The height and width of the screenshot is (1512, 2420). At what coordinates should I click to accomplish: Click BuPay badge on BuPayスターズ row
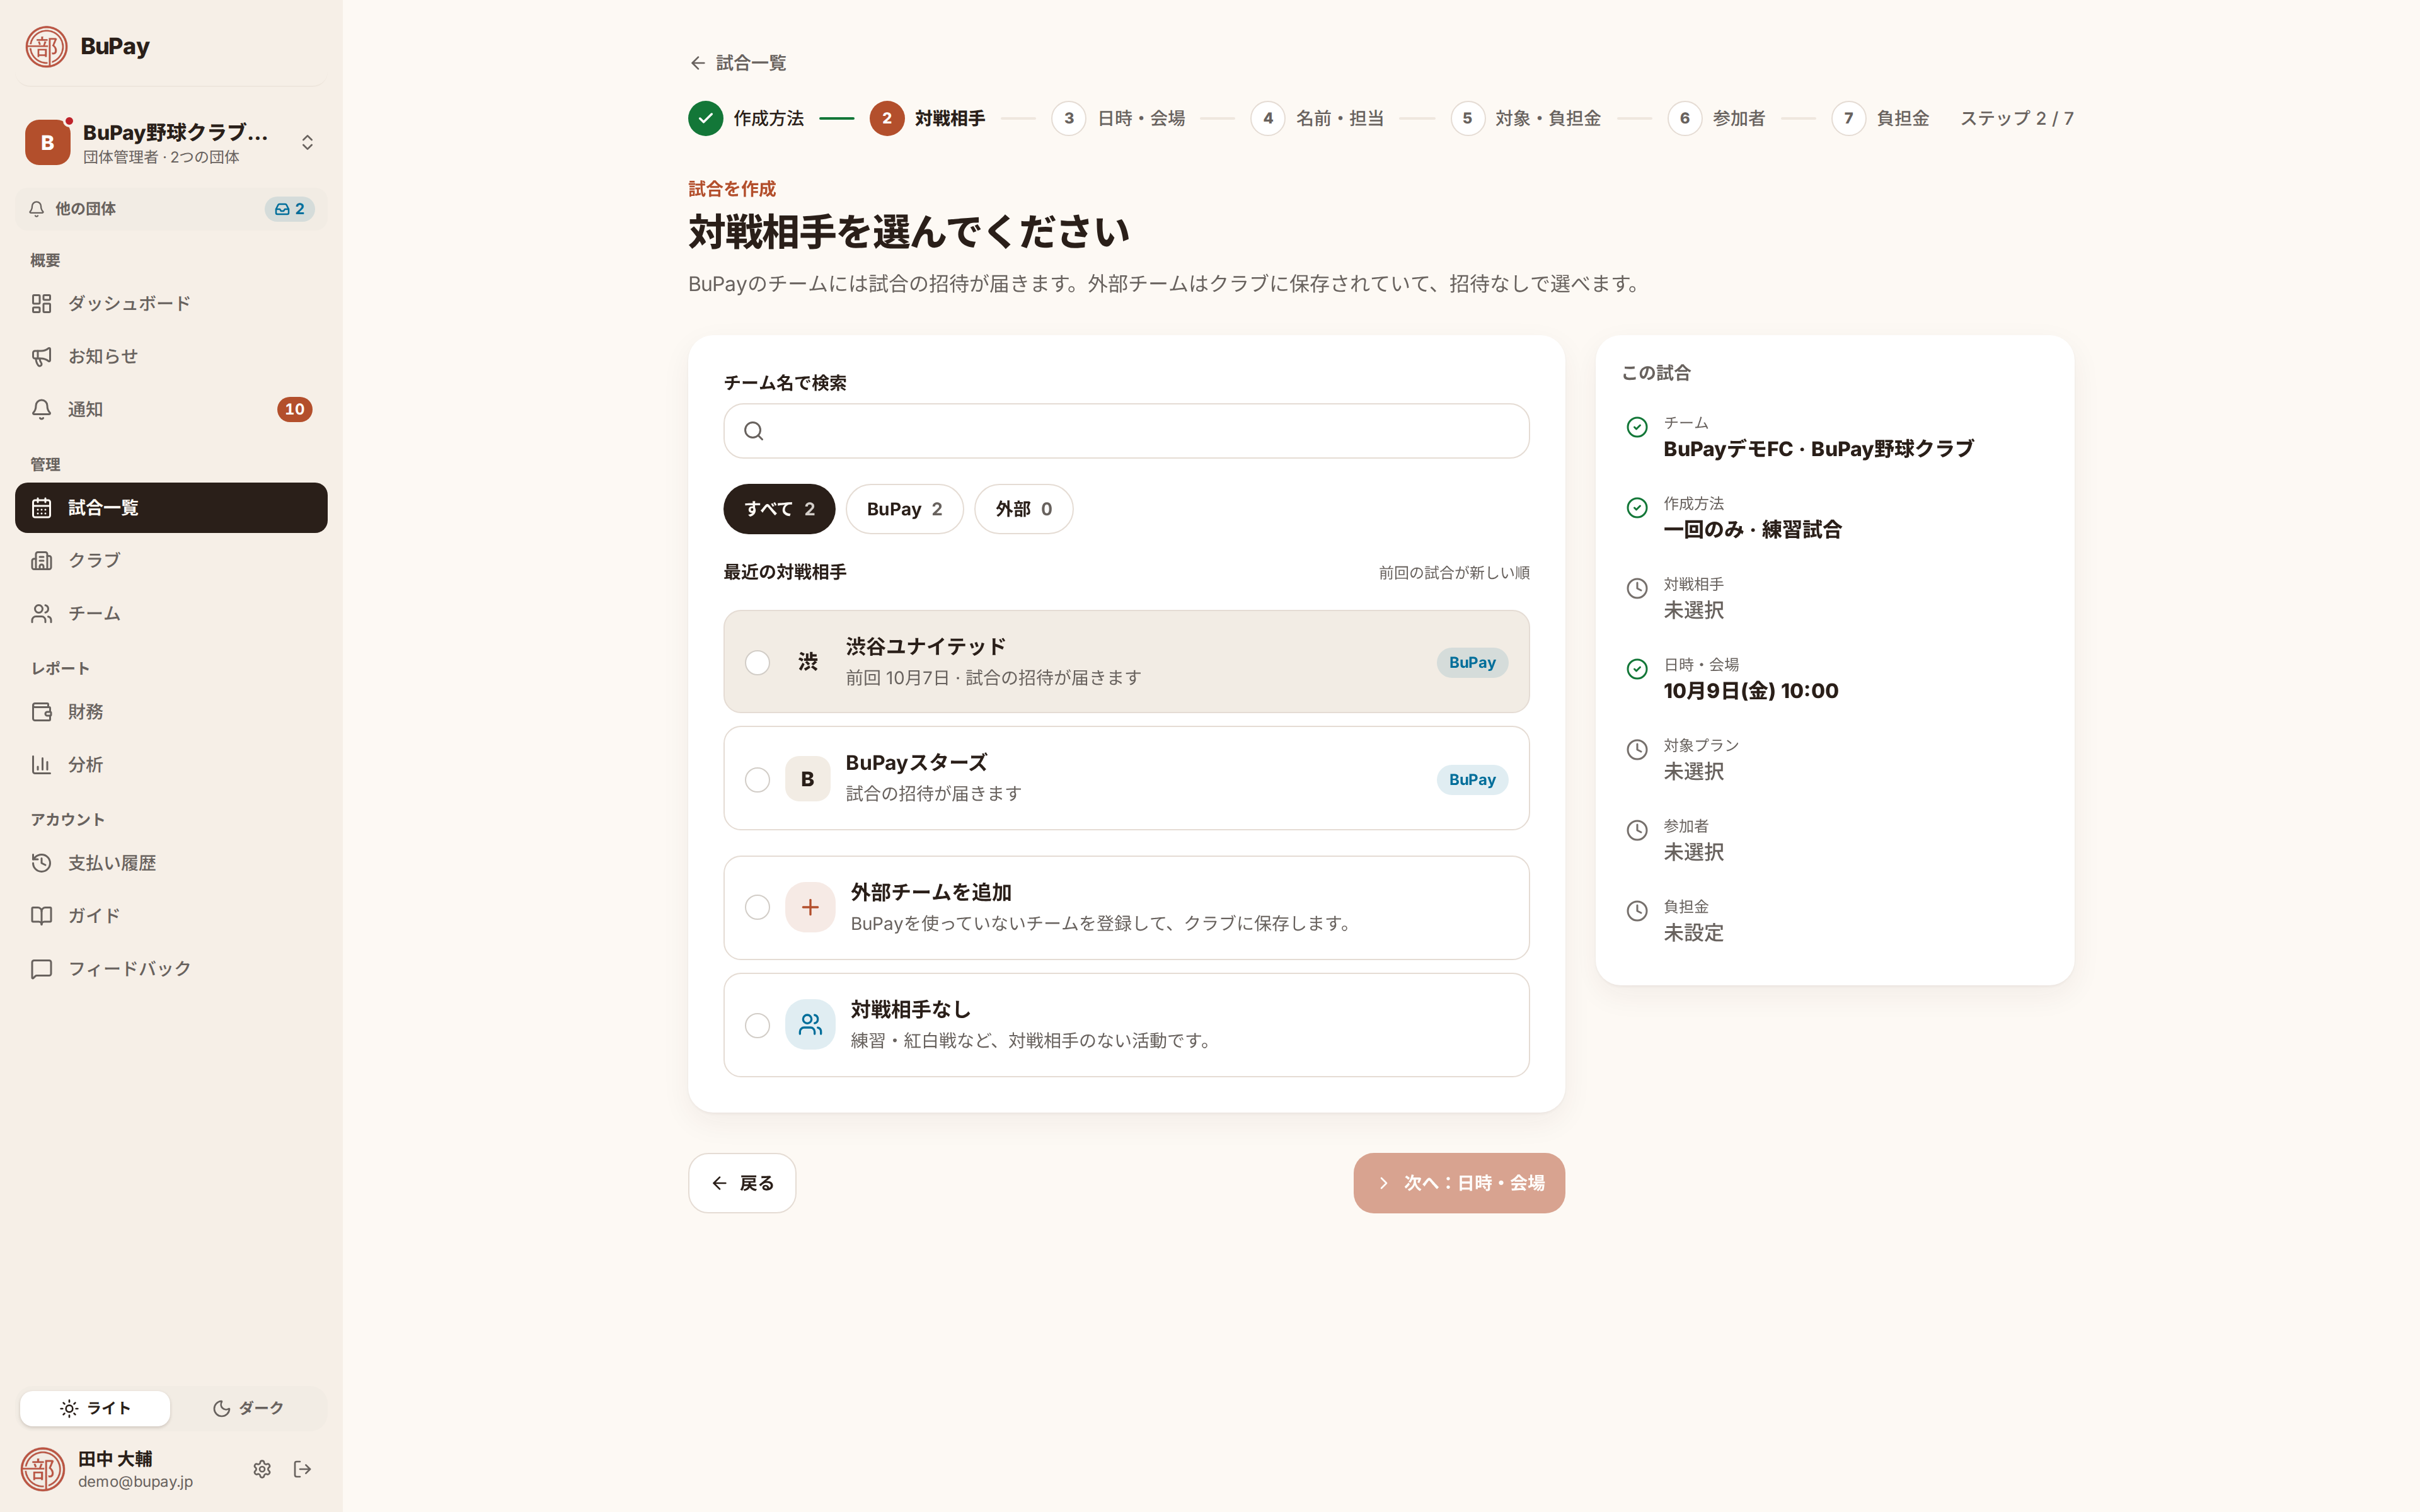[x=1472, y=779]
